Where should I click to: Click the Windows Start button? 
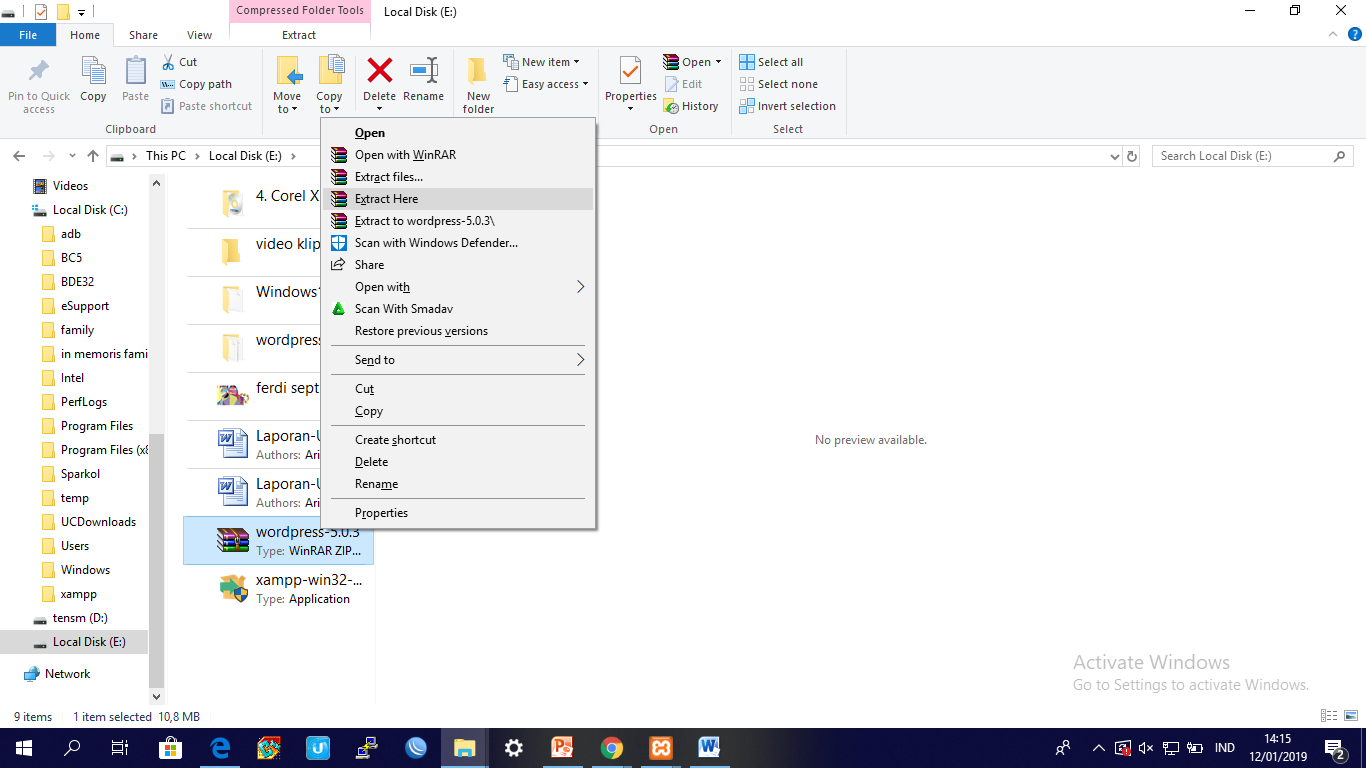pos(23,748)
